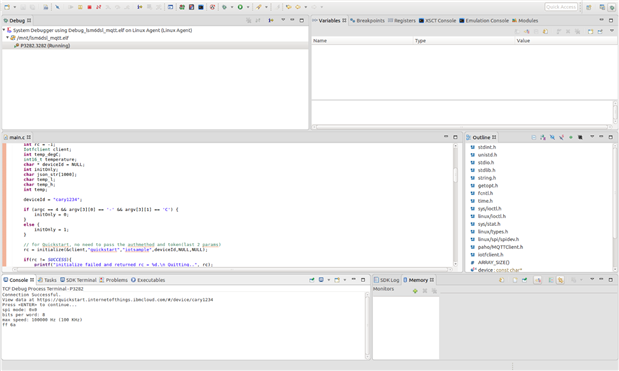The image size is (619, 371).
Task: Click the Type column header in Variables
Action: coord(464,41)
